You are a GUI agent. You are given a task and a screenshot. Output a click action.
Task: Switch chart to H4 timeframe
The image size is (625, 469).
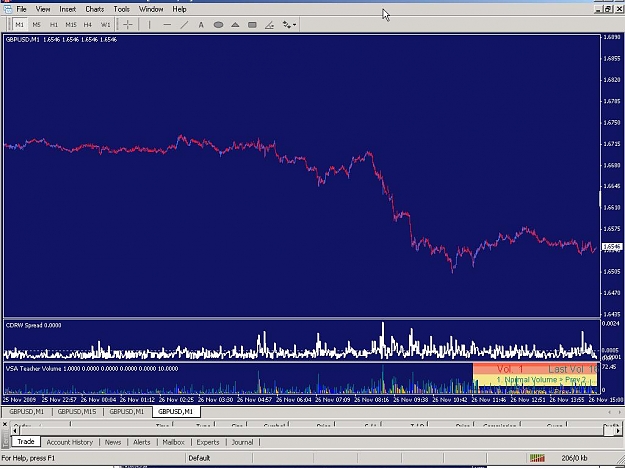coord(88,25)
